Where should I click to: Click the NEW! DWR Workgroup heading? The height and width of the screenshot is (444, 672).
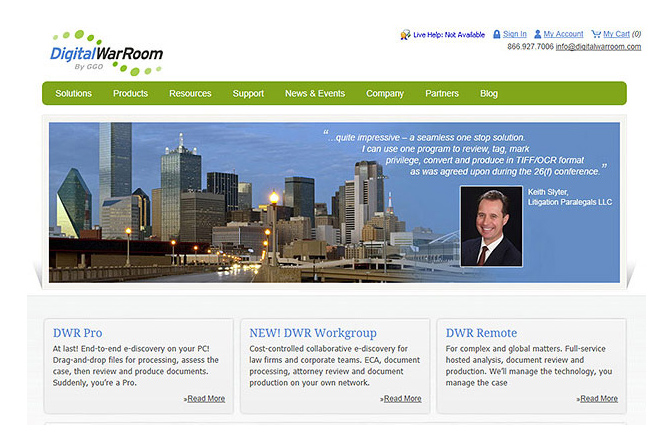[313, 333]
